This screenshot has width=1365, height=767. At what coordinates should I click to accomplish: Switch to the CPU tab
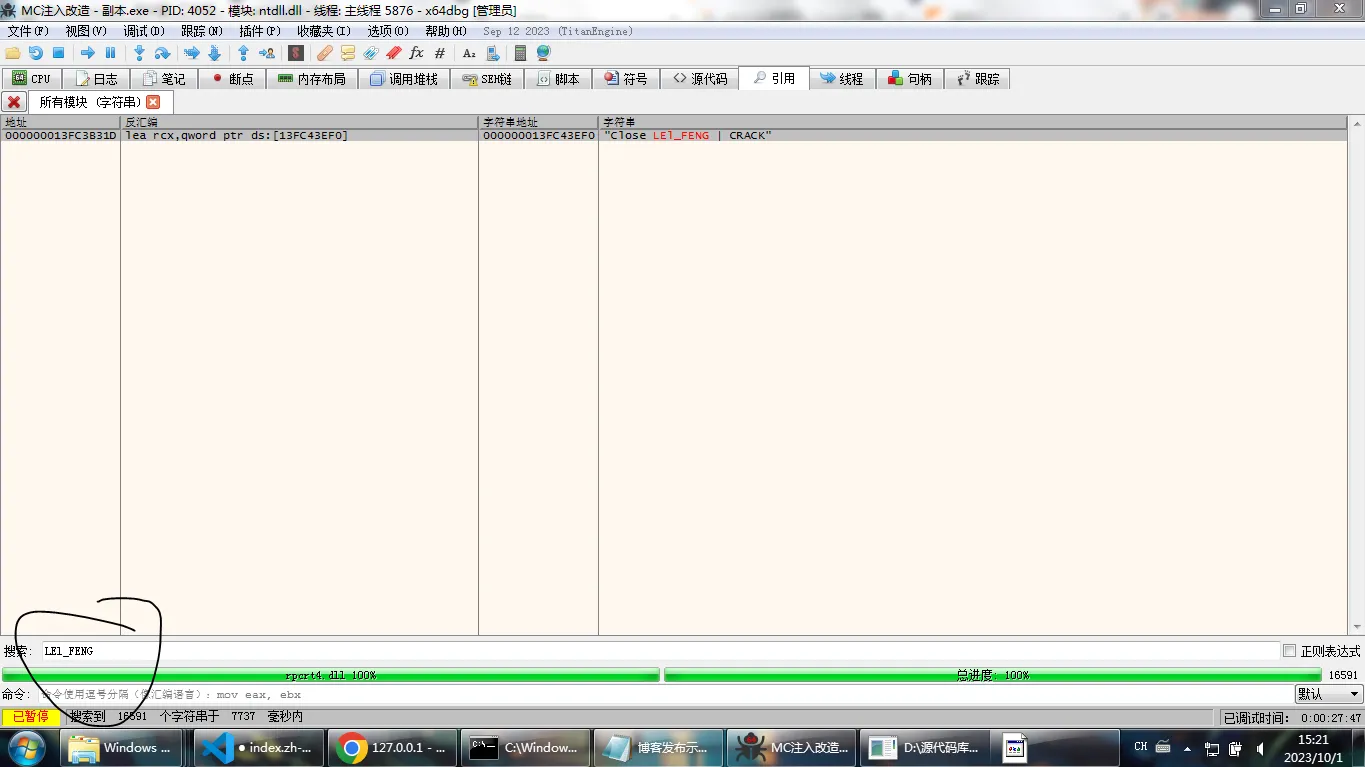(31, 79)
